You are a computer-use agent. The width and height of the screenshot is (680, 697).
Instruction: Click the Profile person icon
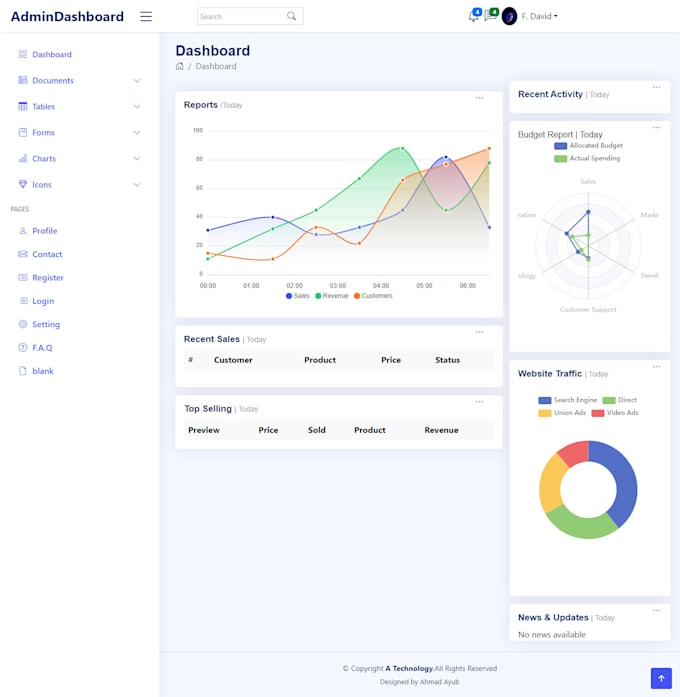(x=23, y=230)
